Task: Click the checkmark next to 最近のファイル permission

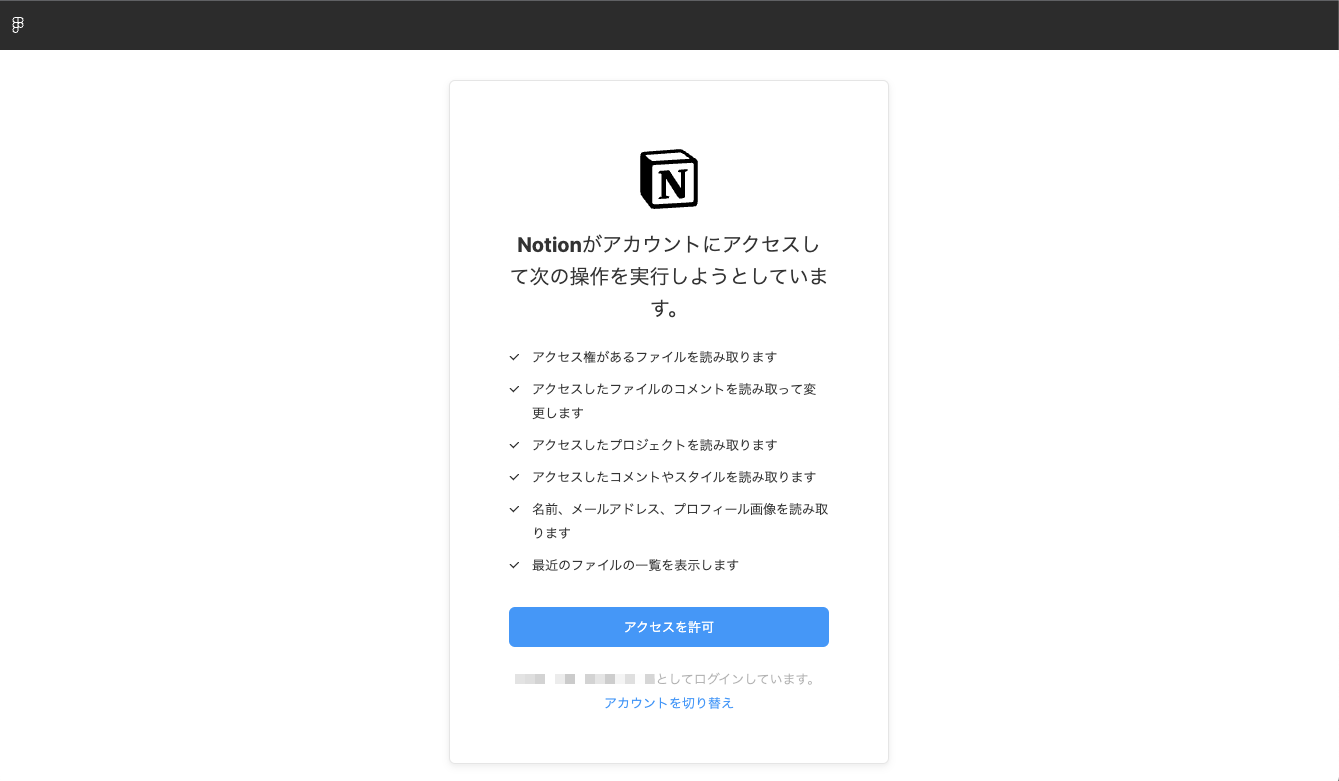Action: 514,565
